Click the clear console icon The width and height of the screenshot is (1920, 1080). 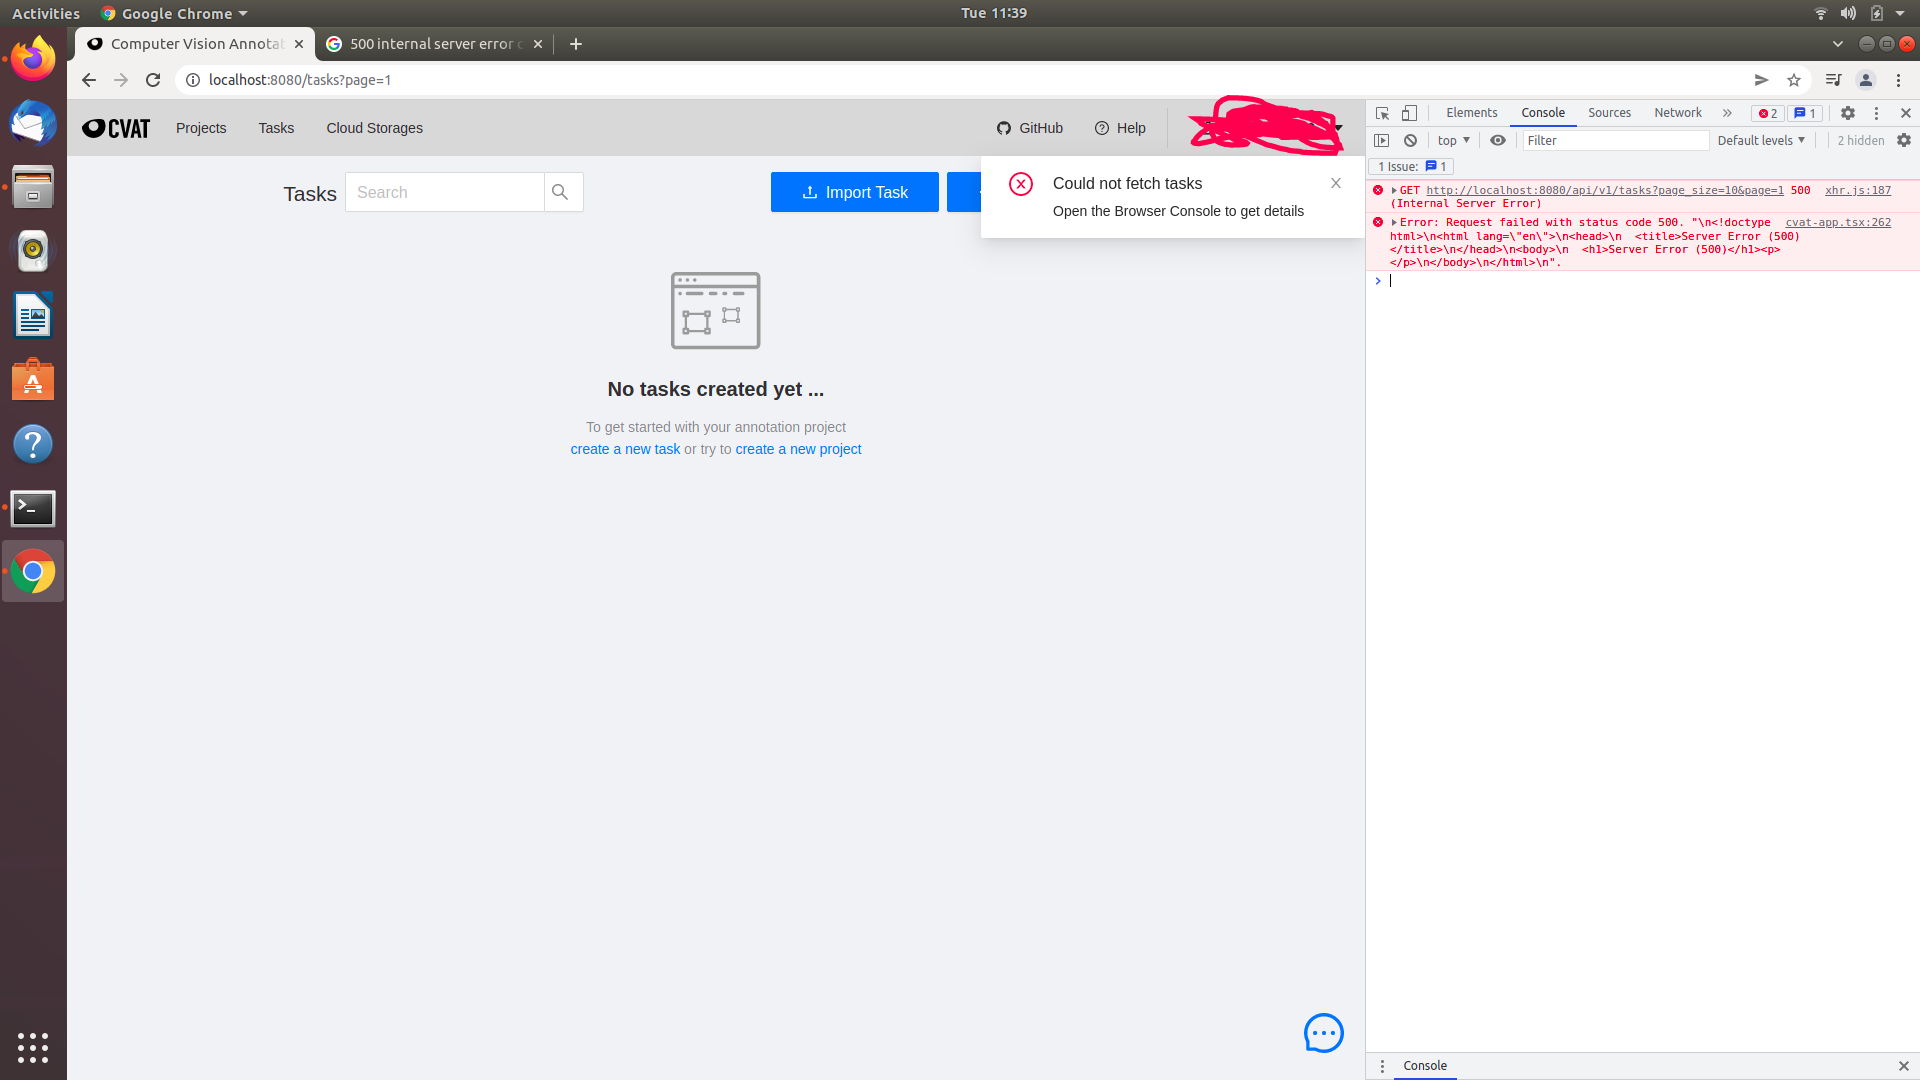[1410, 140]
